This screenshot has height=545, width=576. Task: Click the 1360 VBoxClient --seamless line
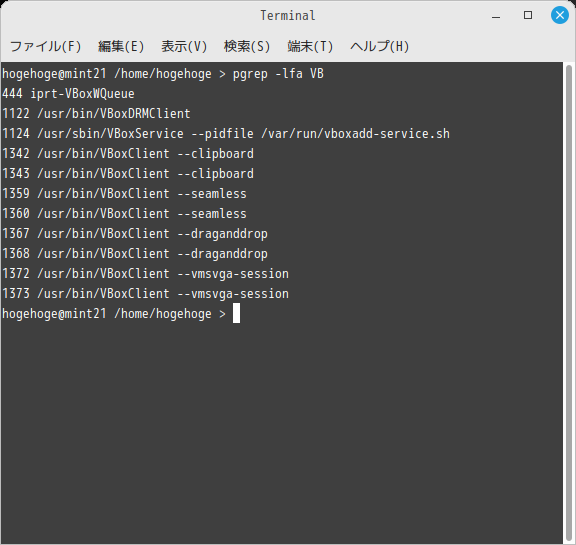tap(124, 214)
